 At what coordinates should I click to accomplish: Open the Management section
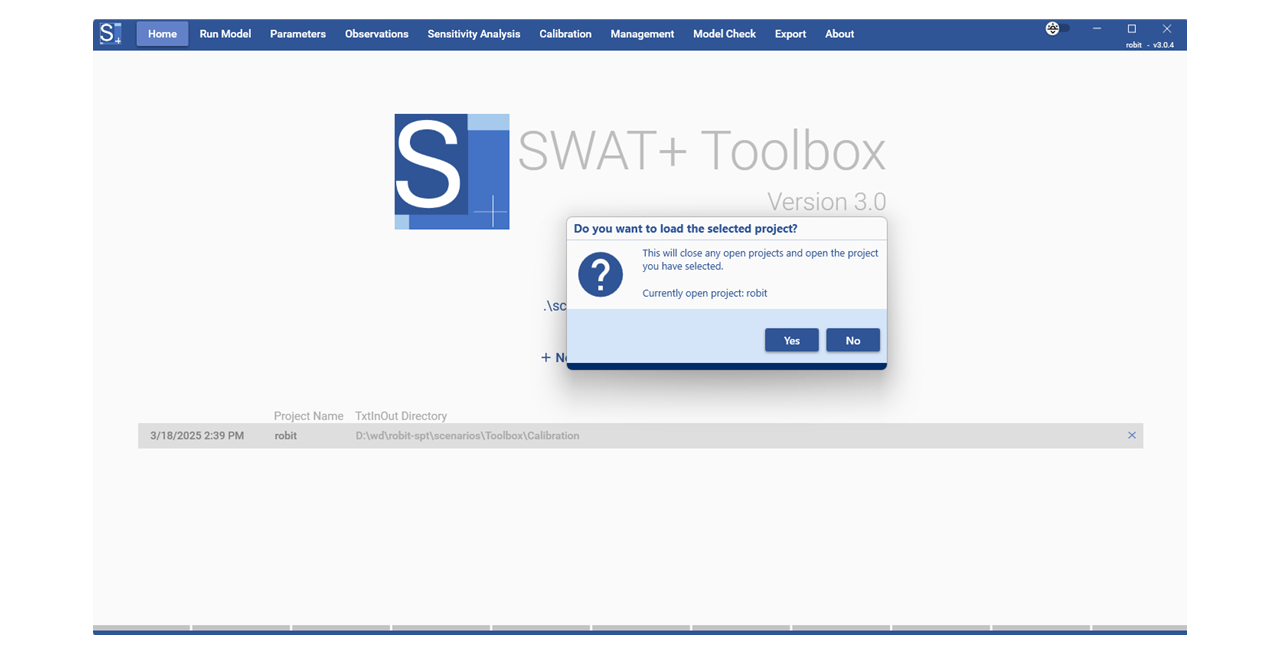click(642, 34)
